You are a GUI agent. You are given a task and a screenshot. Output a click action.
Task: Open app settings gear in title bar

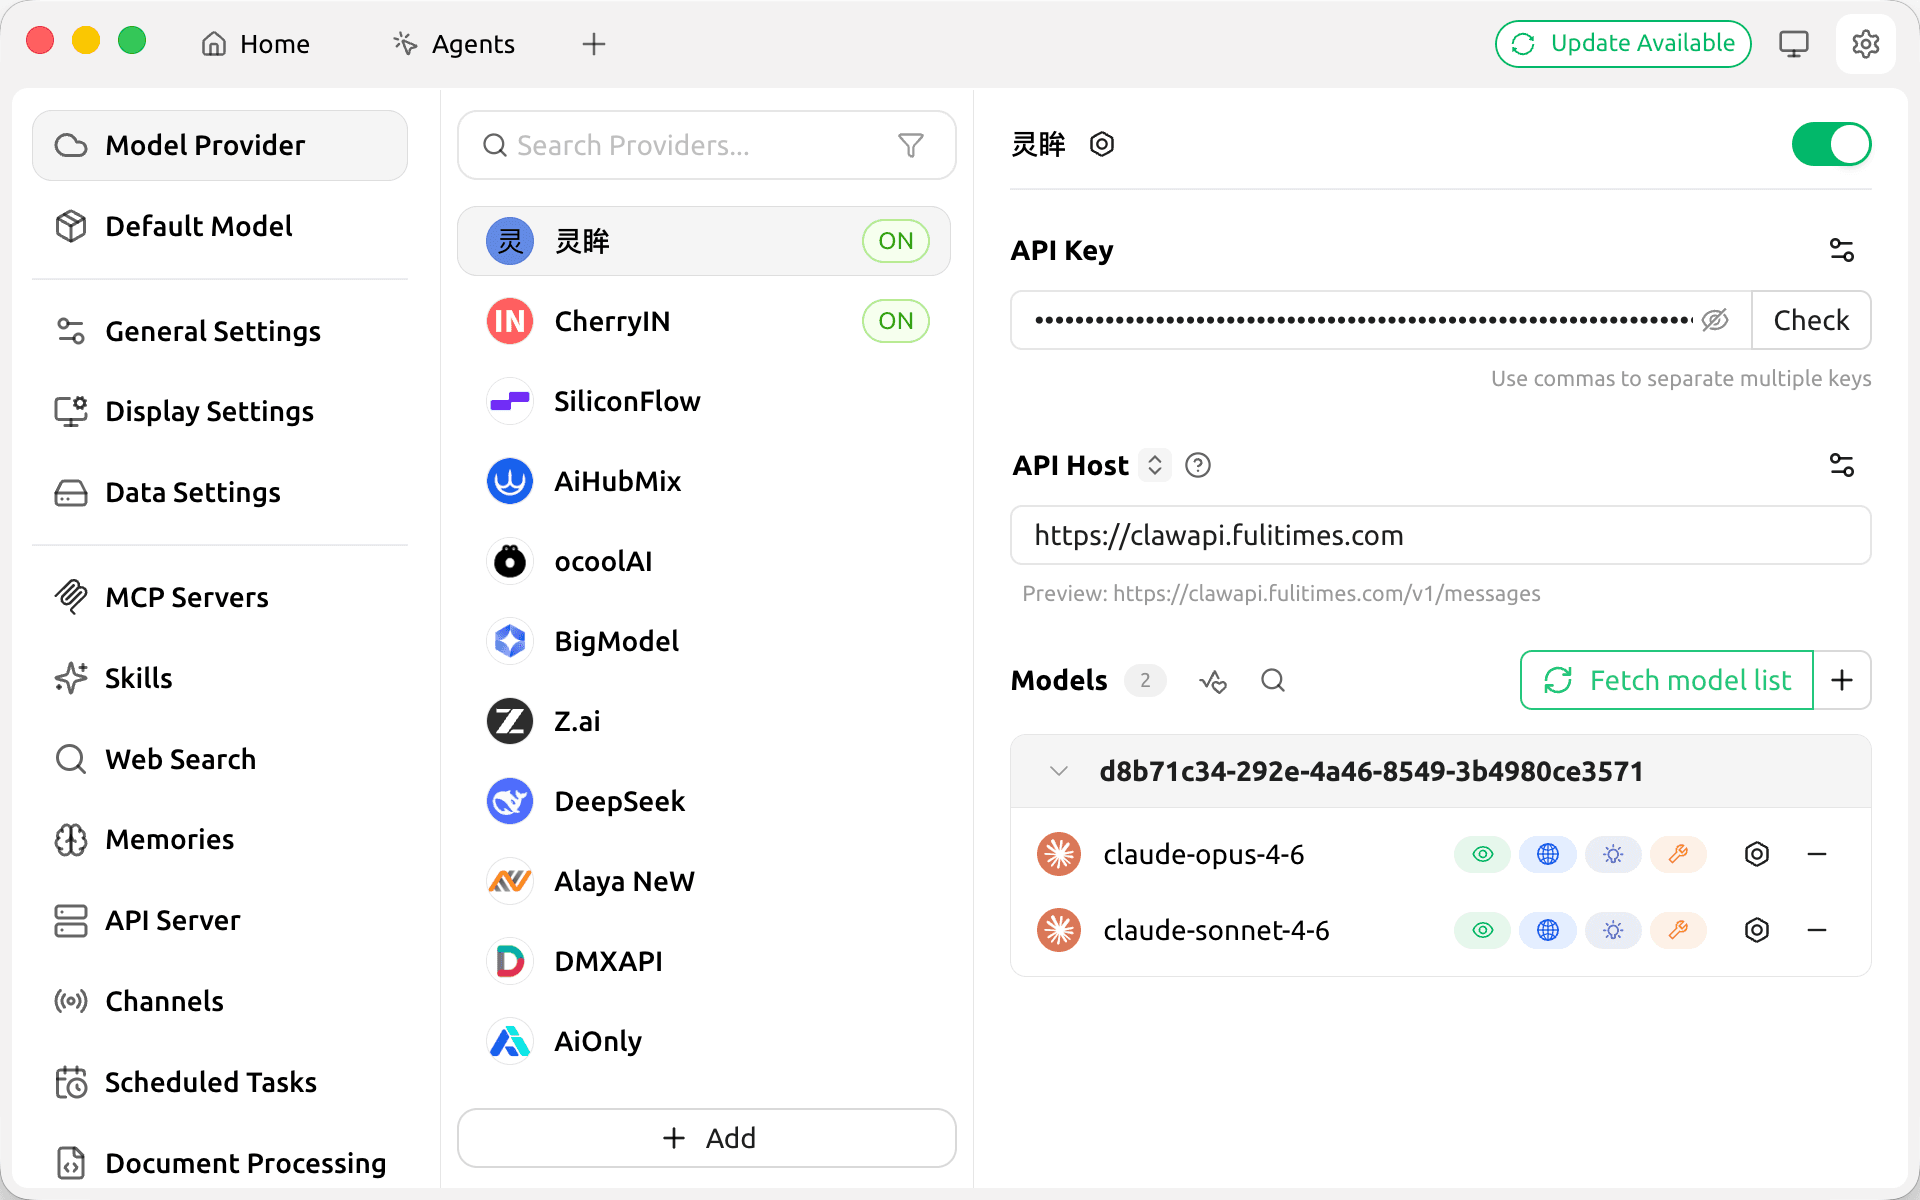click(1865, 44)
